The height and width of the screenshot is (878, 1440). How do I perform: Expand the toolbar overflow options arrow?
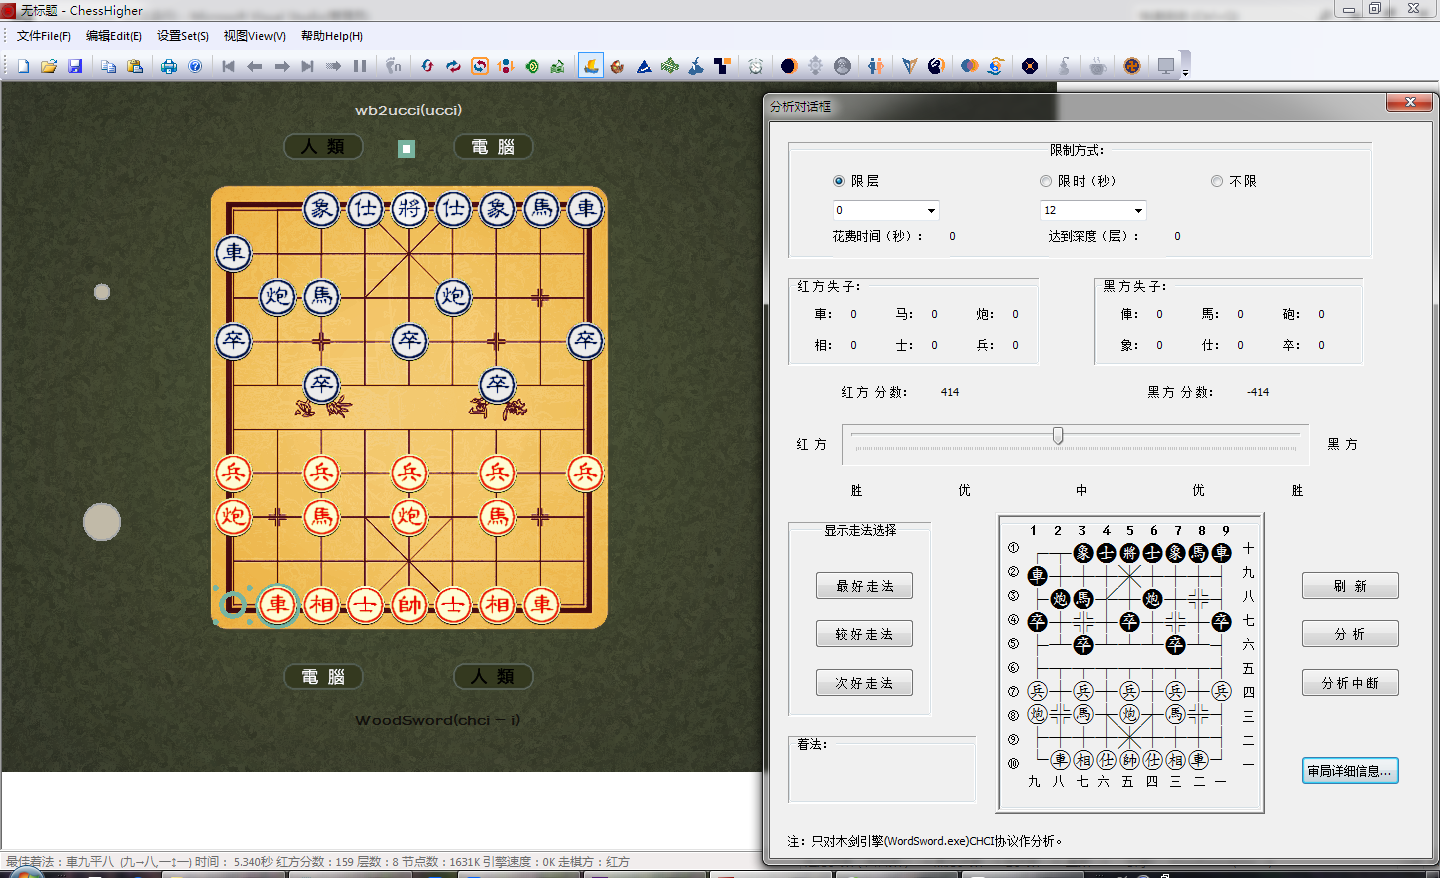click(1185, 73)
